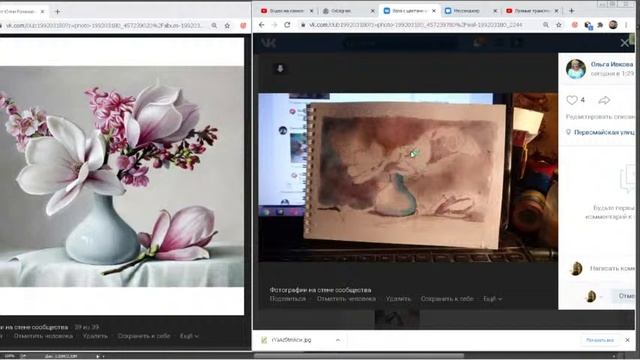Close the left window's browser tab

point(42,11)
